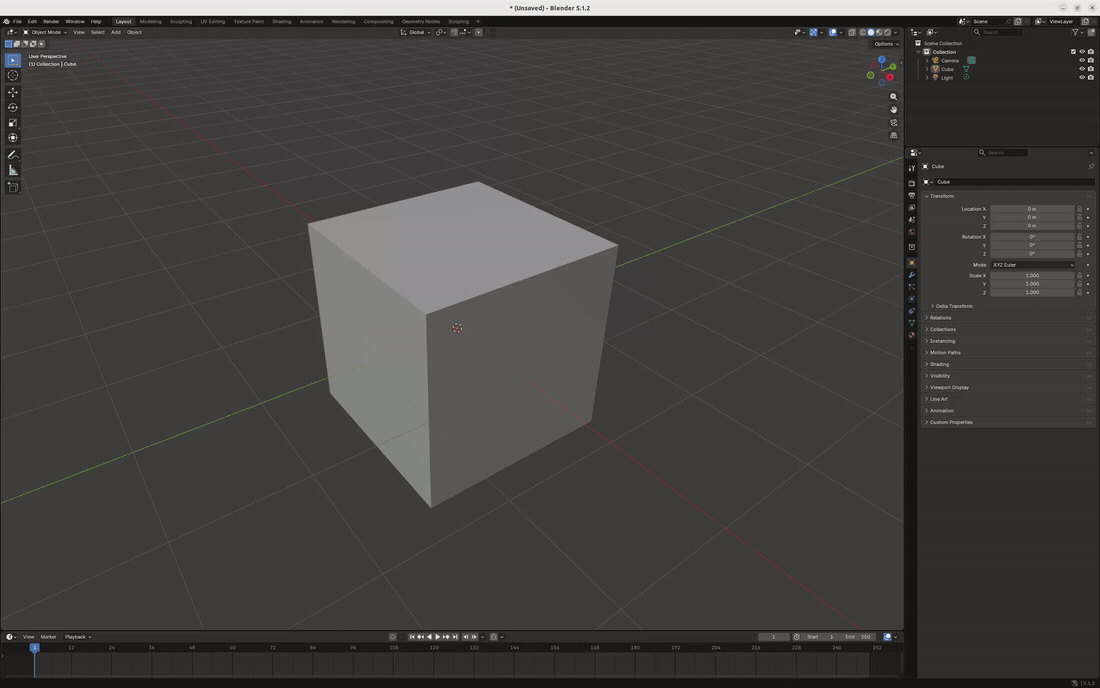Lock Scale Y value
Image resolution: width=1100 pixels, height=688 pixels.
(x=1080, y=284)
